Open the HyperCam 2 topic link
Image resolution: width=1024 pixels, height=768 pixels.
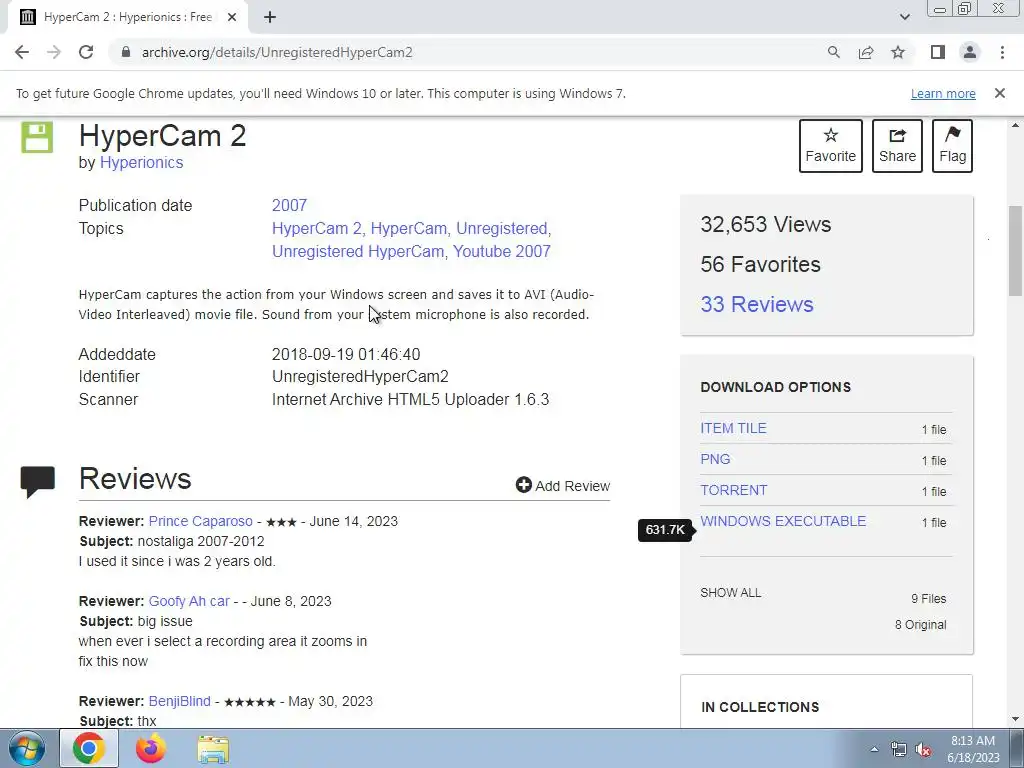click(x=317, y=229)
